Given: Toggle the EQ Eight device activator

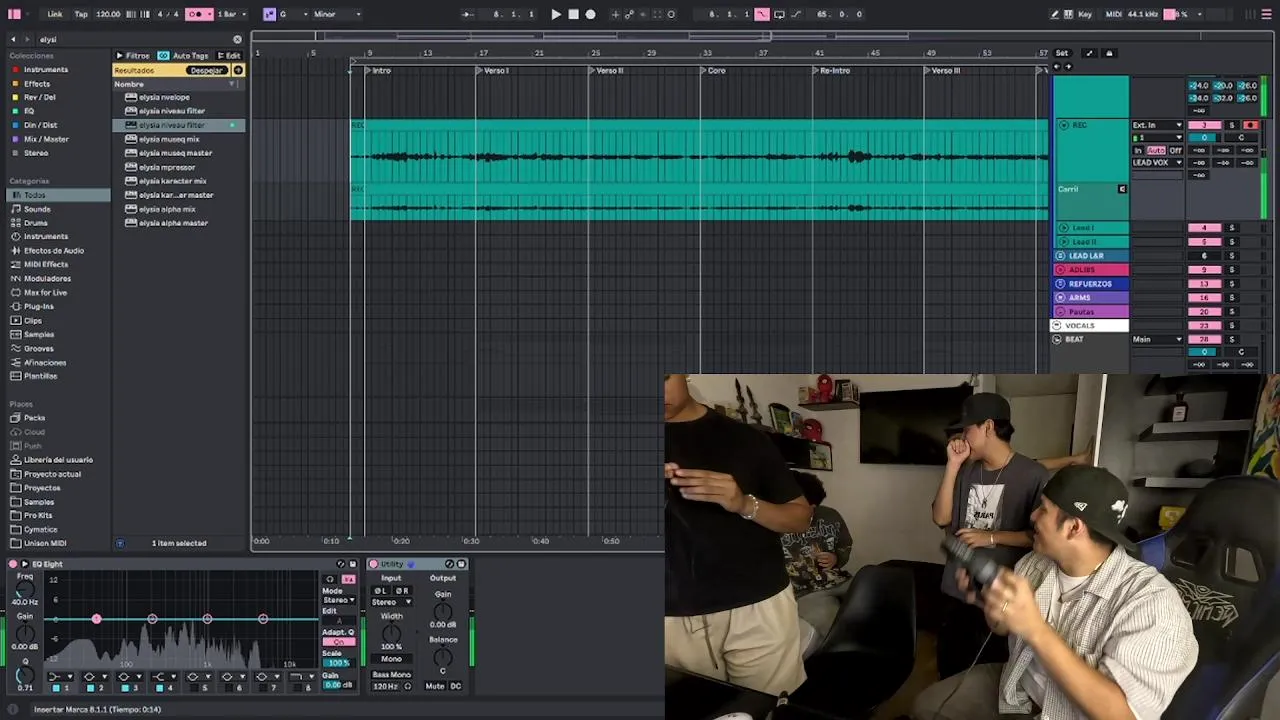Looking at the screenshot, I should [x=13, y=564].
